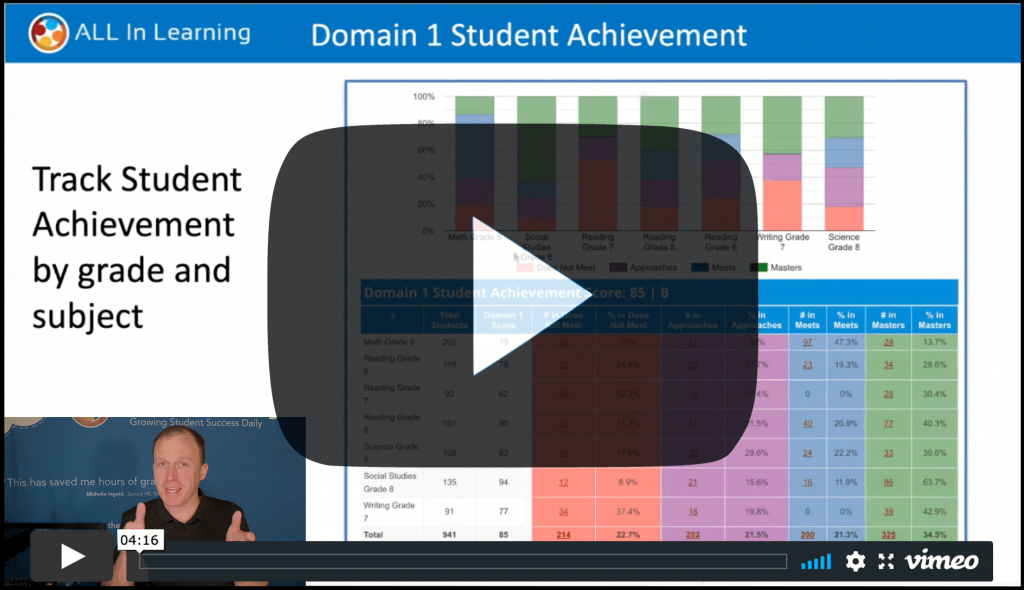
Task: Open the underlined 325 Masters total link
Action: [888, 536]
